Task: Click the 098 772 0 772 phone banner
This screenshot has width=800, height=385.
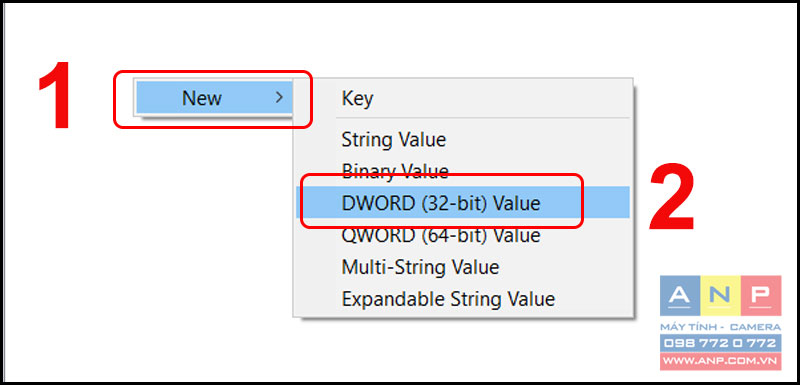Action: click(720, 343)
